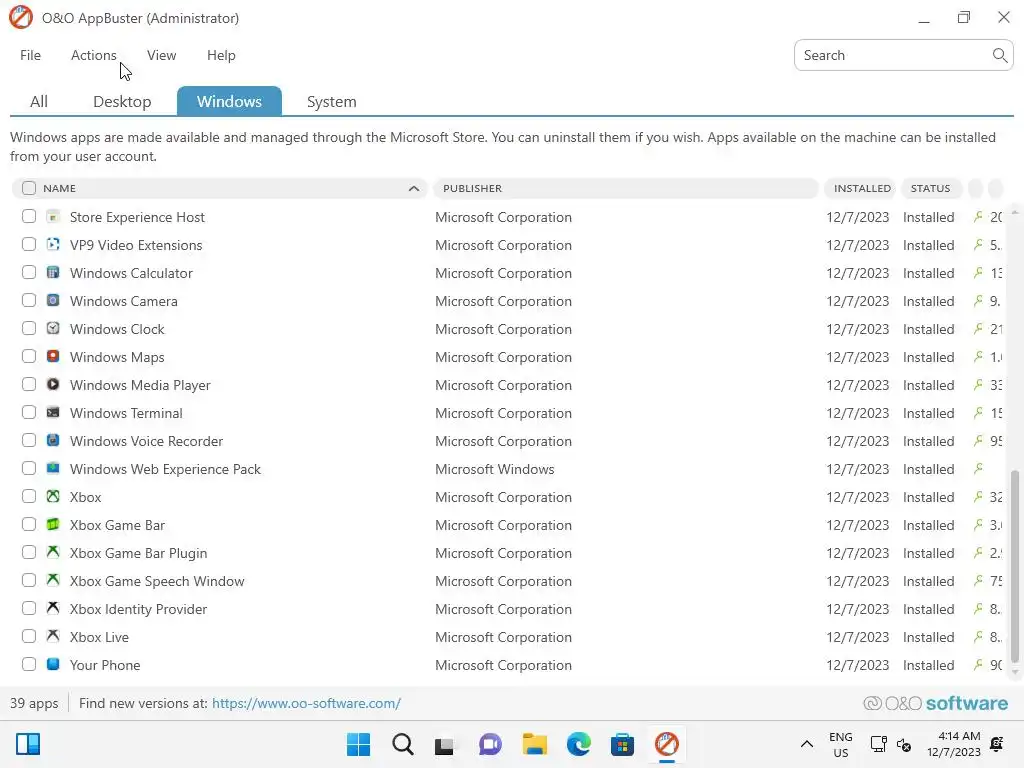The width and height of the screenshot is (1024, 768).
Task: Sort by the PUBLISHER column header
Action: click(x=625, y=188)
